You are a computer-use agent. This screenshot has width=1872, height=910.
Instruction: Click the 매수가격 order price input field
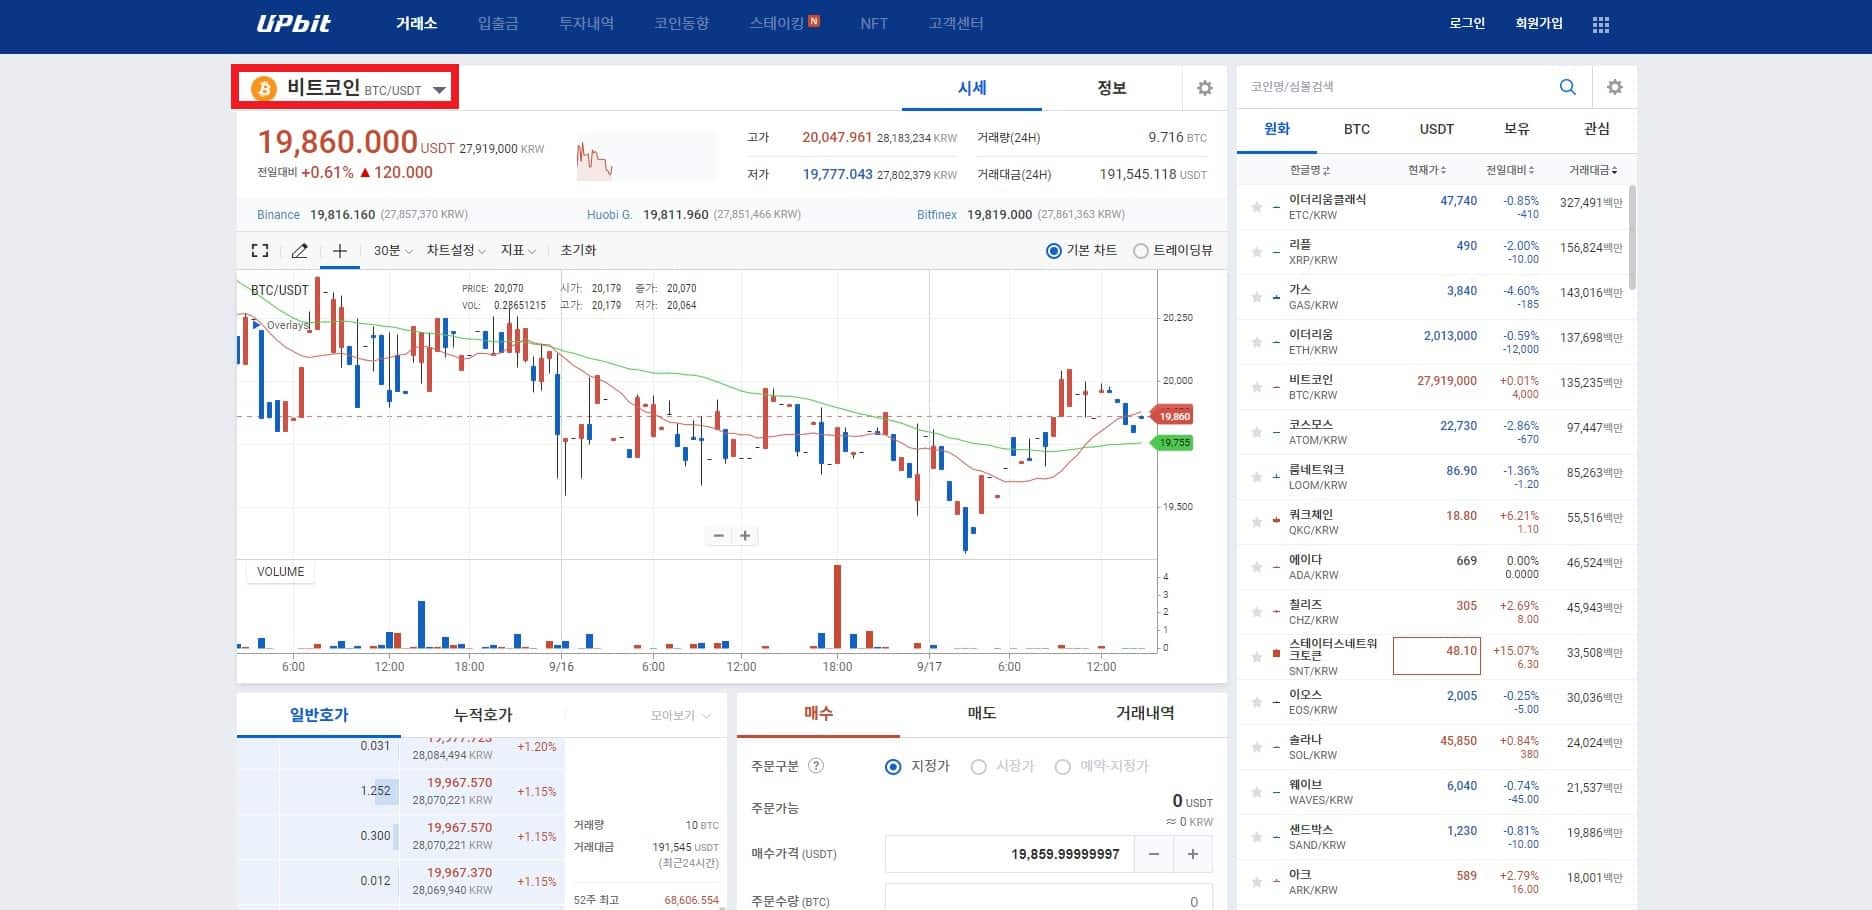(1008, 853)
